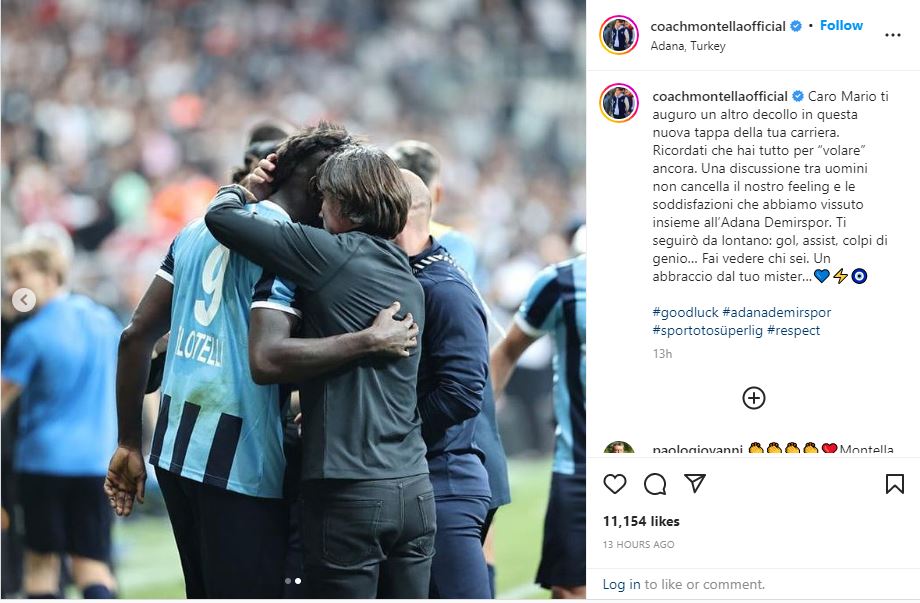
Task: Go to previous photo with left arrow
Action: 23,300
